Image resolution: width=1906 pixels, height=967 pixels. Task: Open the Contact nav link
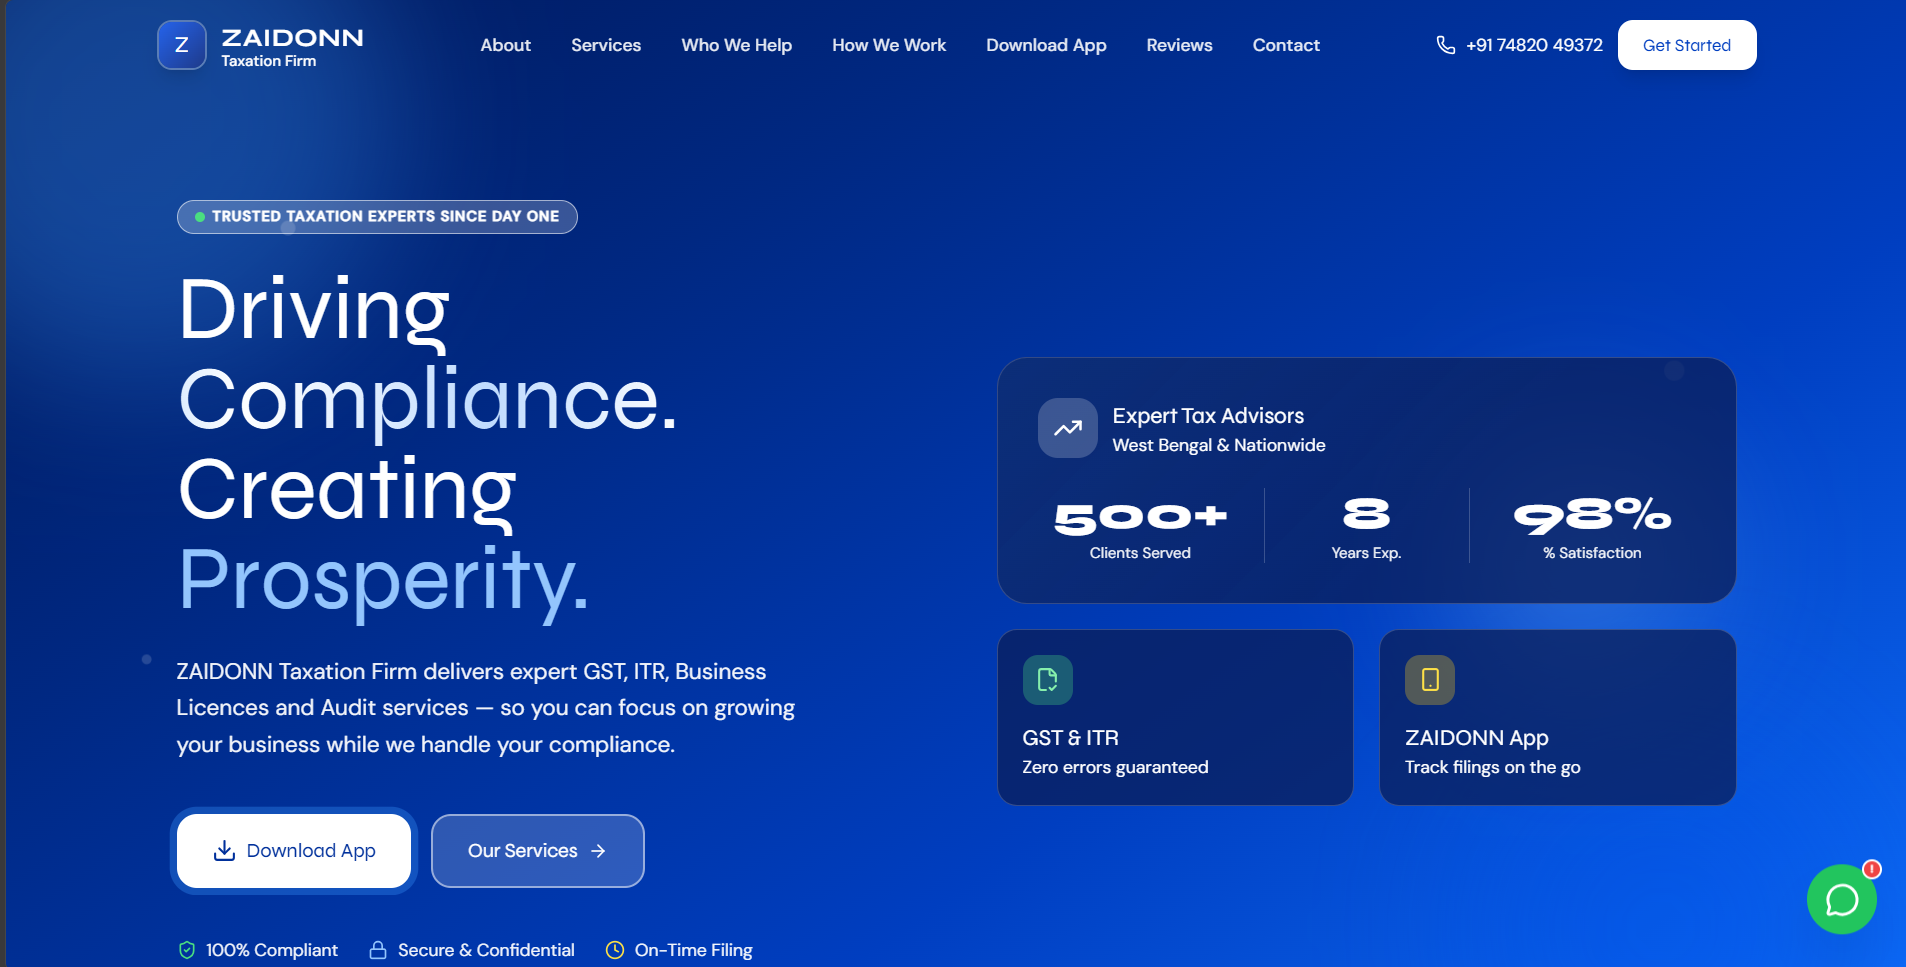(1286, 45)
